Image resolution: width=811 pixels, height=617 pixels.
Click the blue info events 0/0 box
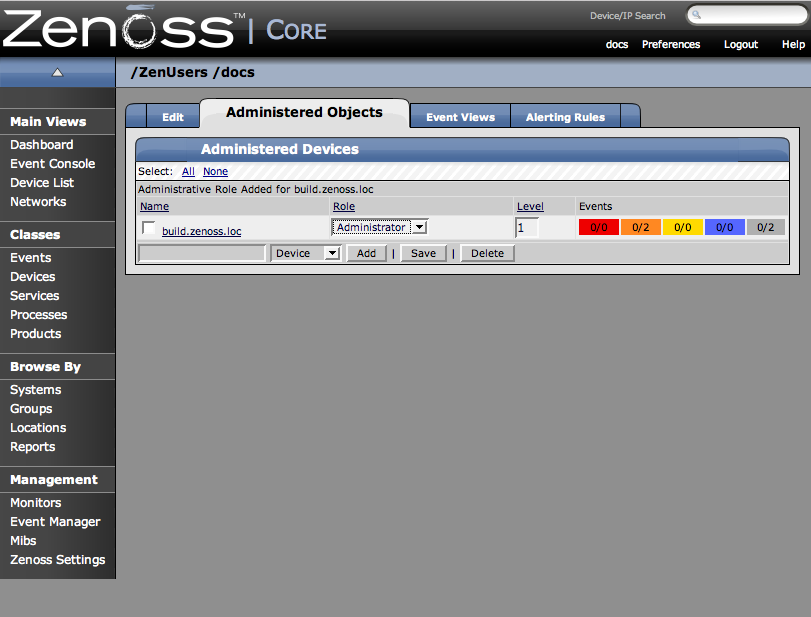pos(724,227)
